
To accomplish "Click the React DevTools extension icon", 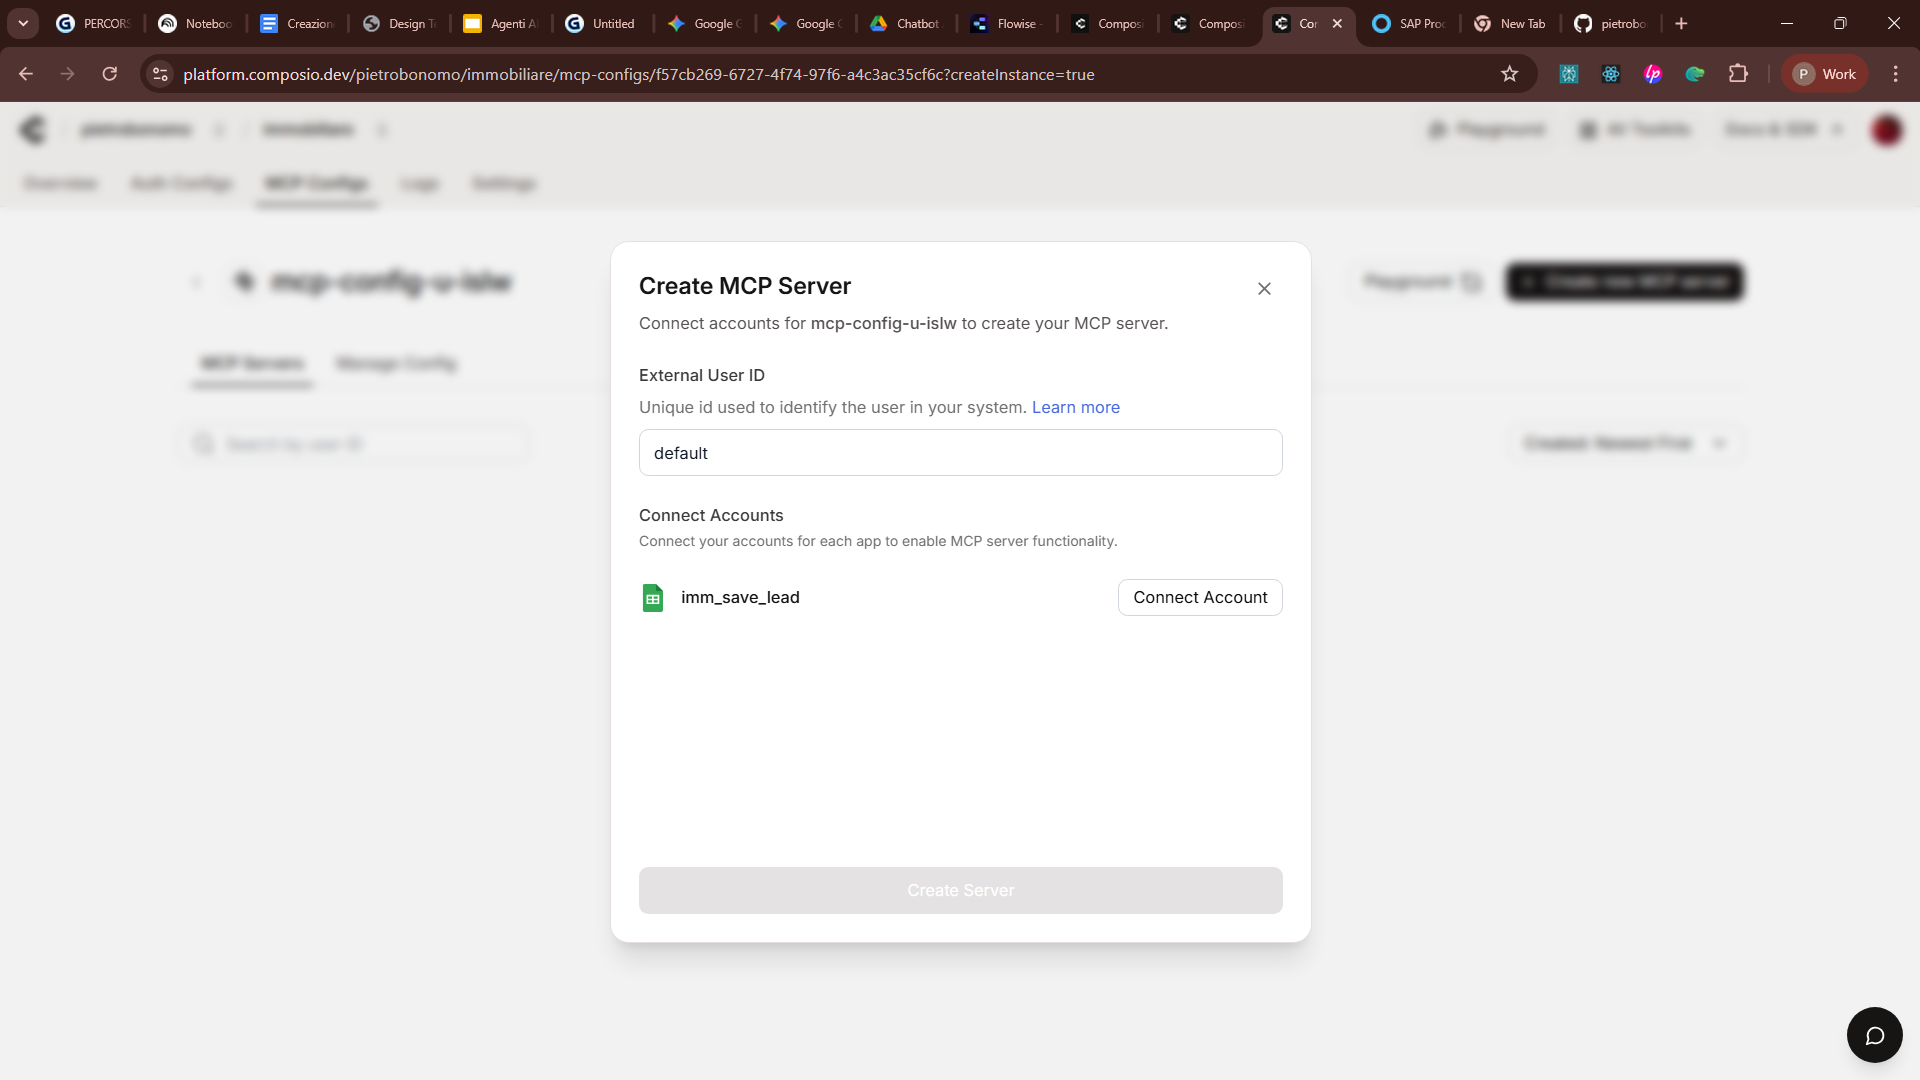I will [1610, 74].
